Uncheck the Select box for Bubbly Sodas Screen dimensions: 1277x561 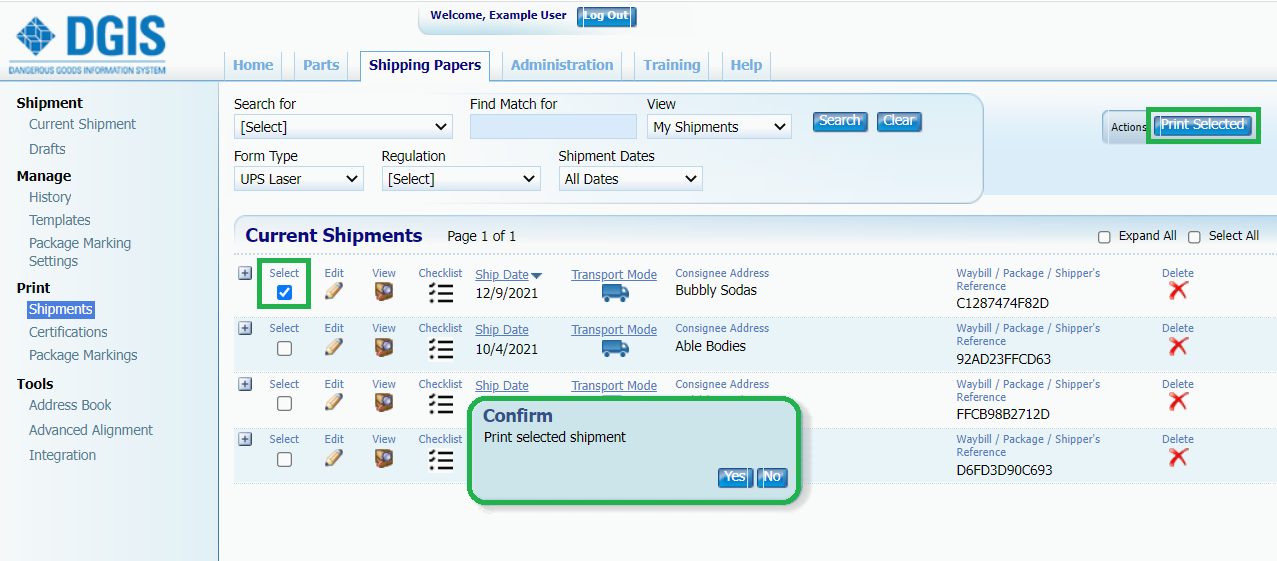pyautogui.click(x=284, y=292)
